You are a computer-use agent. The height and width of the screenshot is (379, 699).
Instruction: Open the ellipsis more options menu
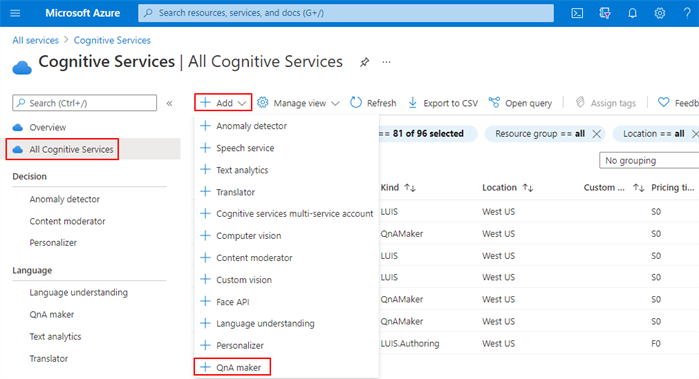click(387, 62)
